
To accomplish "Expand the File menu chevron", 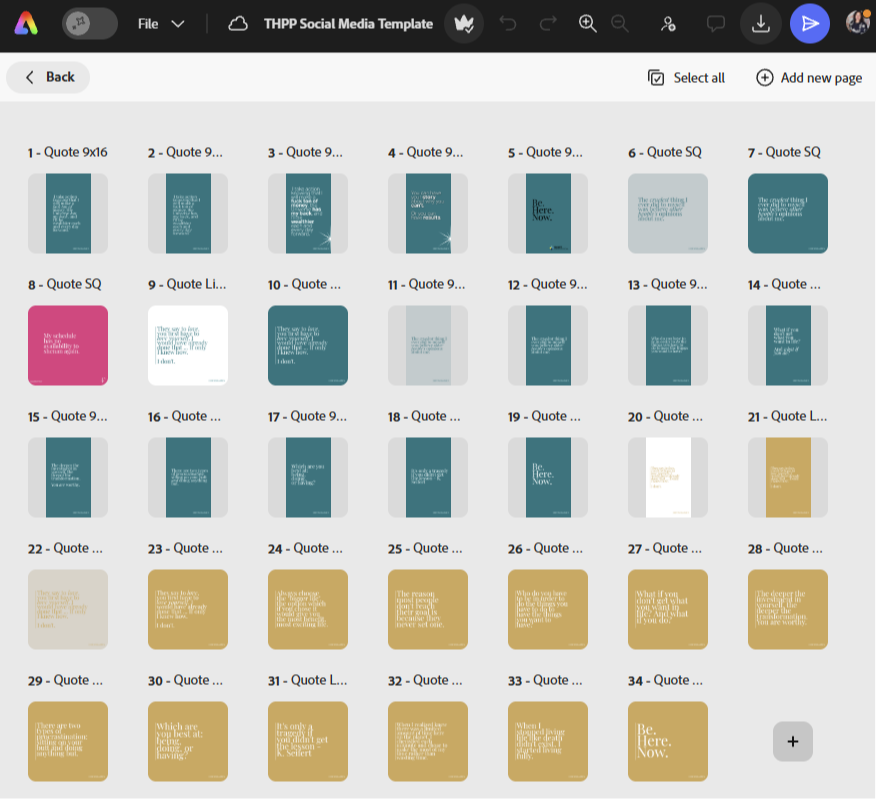I will [178, 24].
